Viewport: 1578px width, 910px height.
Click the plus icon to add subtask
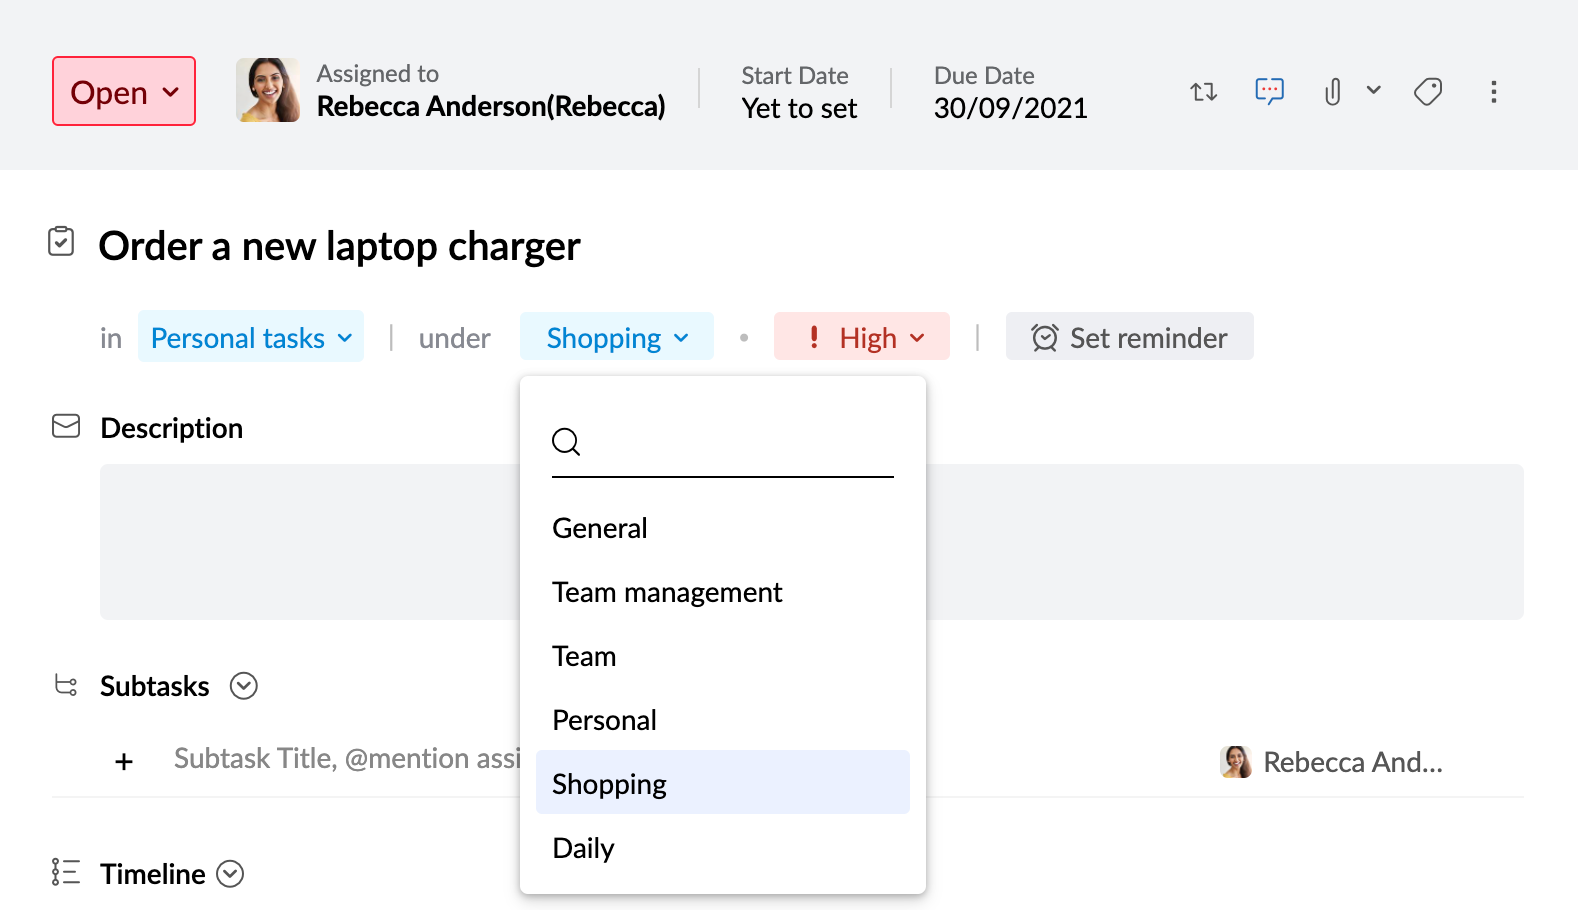[124, 762]
